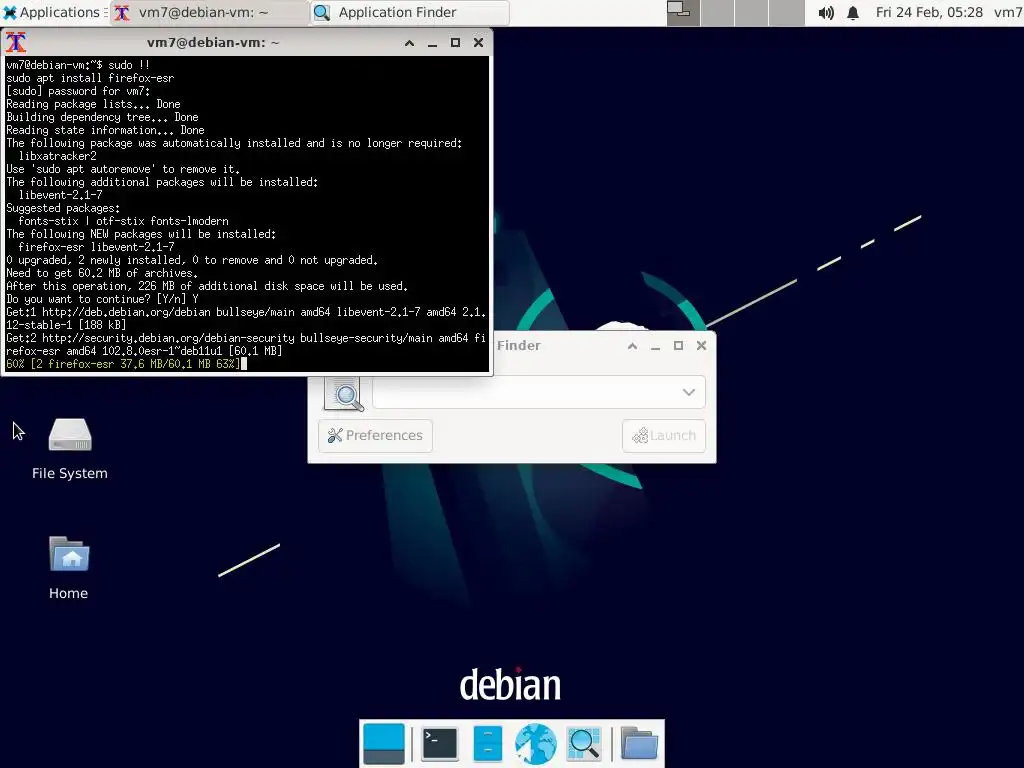Open the vm7 user menu in panel

click(1008, 12)
